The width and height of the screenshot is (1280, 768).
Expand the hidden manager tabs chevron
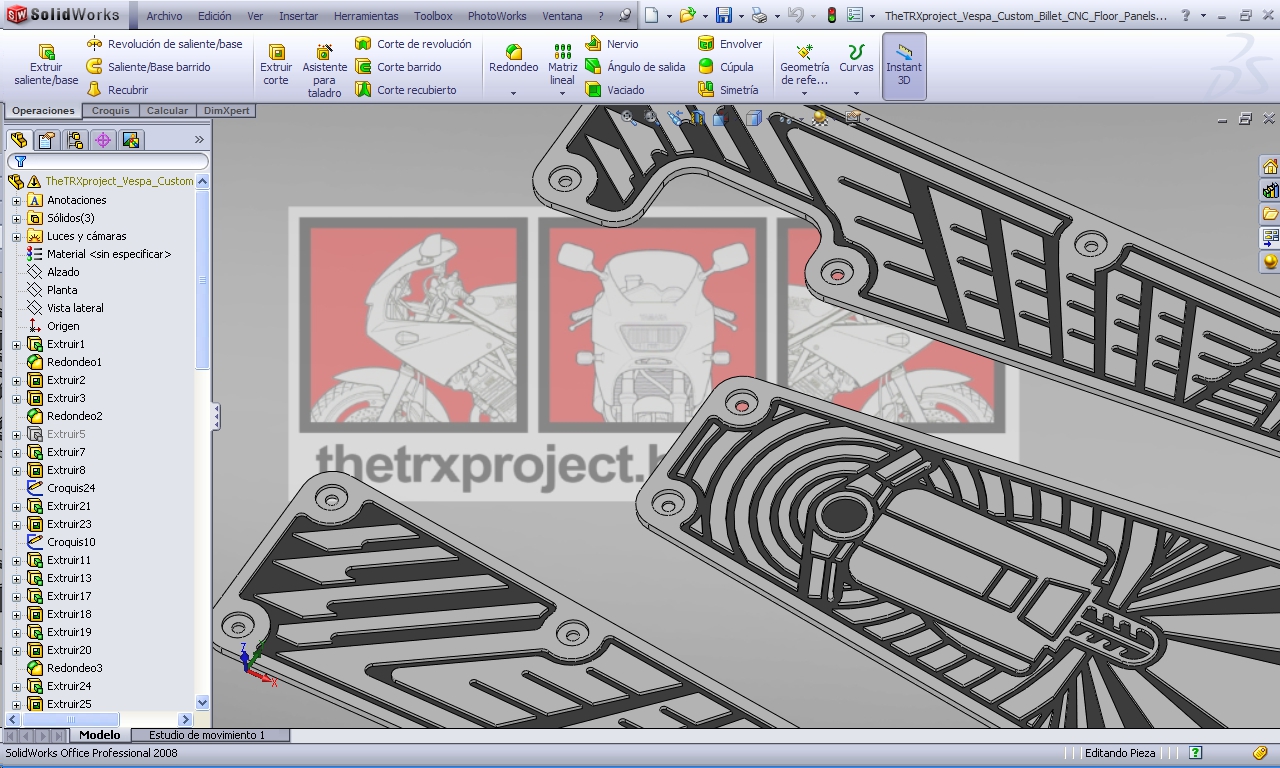point(199,140)
